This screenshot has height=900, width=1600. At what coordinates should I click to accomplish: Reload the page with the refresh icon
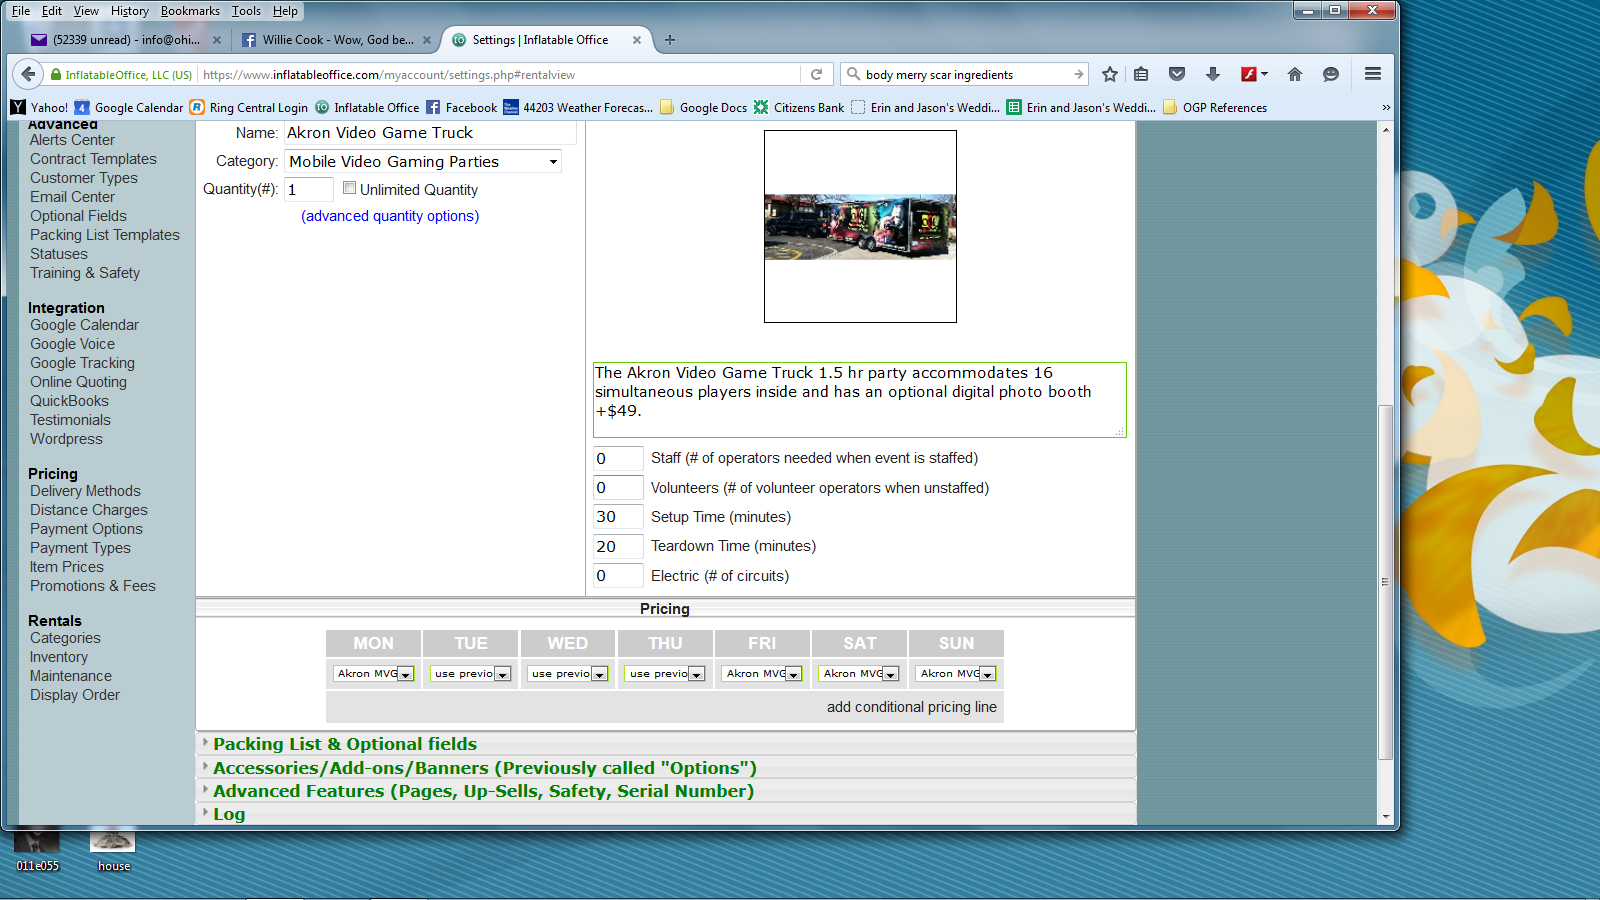816,74
